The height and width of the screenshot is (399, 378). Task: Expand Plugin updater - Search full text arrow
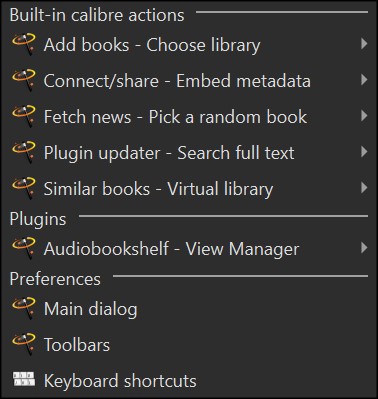pyautogui.click(x=364, y=152)
